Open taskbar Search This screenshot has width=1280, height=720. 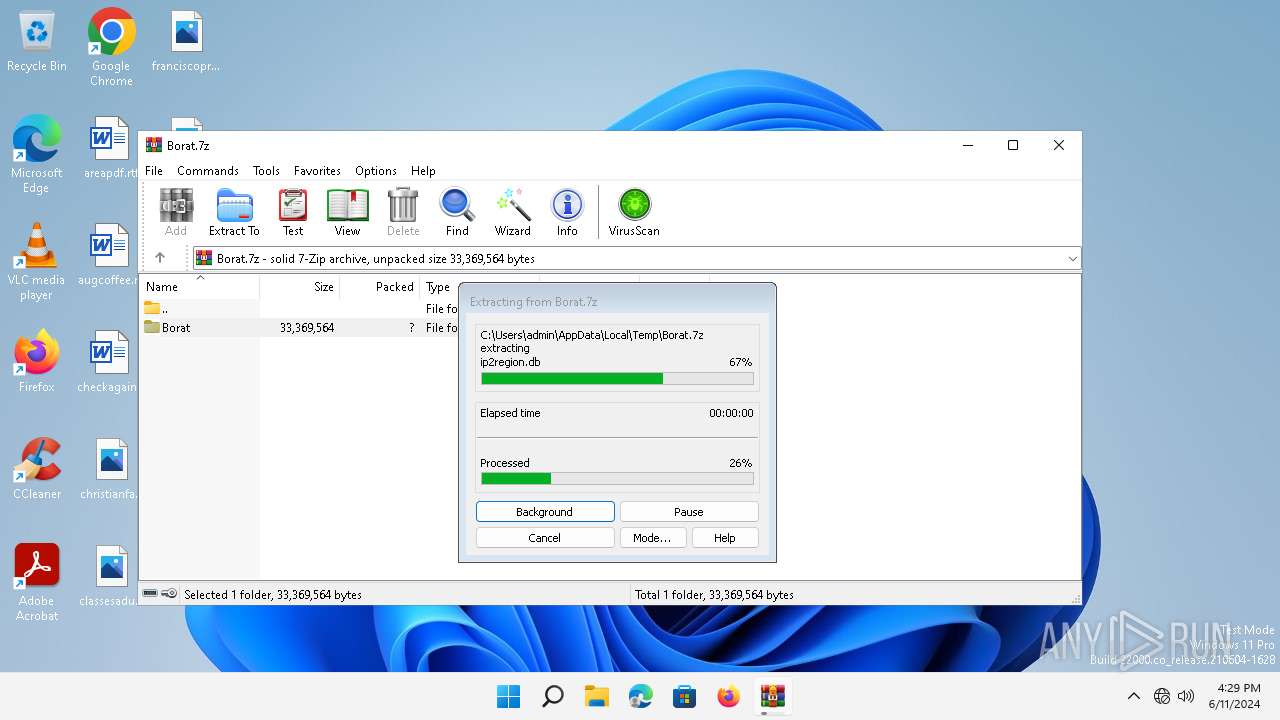[552, 696]
